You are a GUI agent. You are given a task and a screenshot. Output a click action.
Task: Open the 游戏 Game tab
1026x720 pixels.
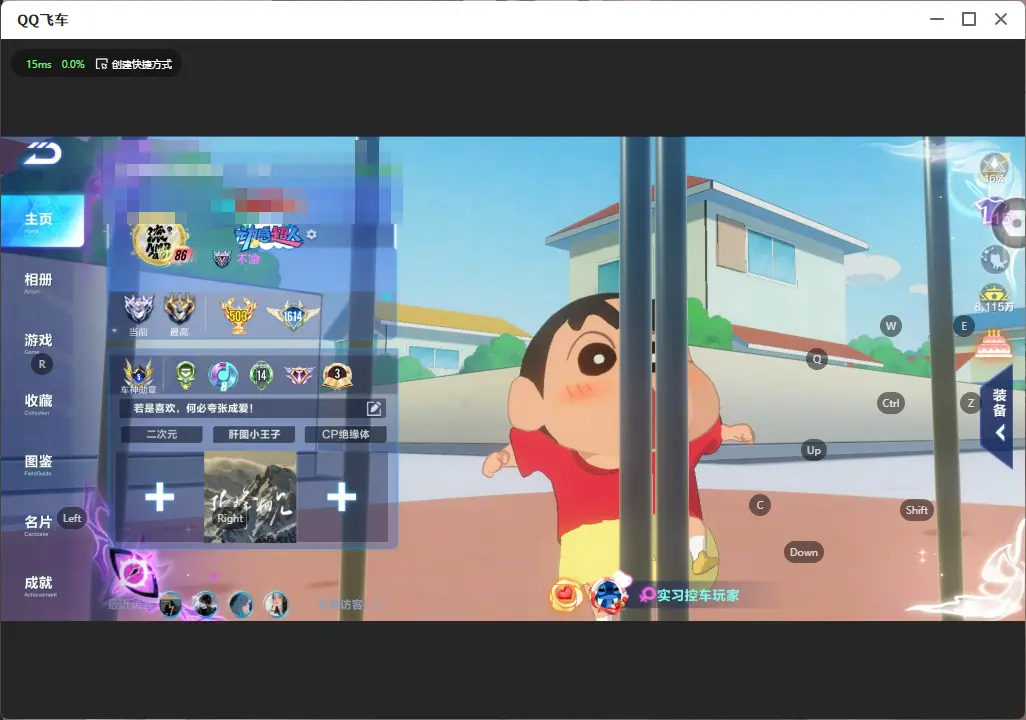tap(38, 342)
